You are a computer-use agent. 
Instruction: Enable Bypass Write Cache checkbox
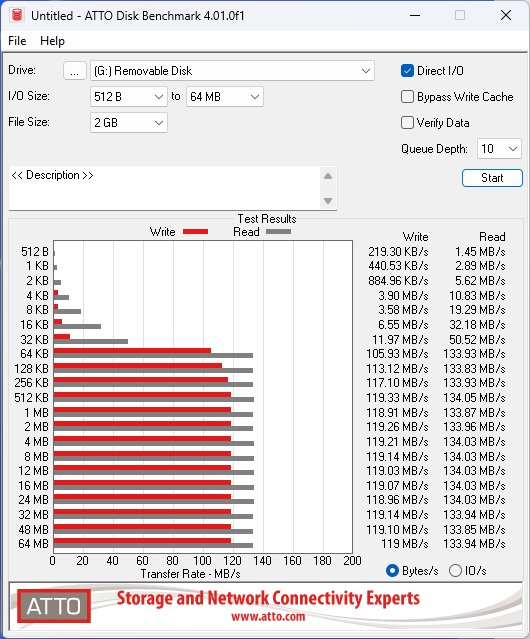(x=407, y=97)
